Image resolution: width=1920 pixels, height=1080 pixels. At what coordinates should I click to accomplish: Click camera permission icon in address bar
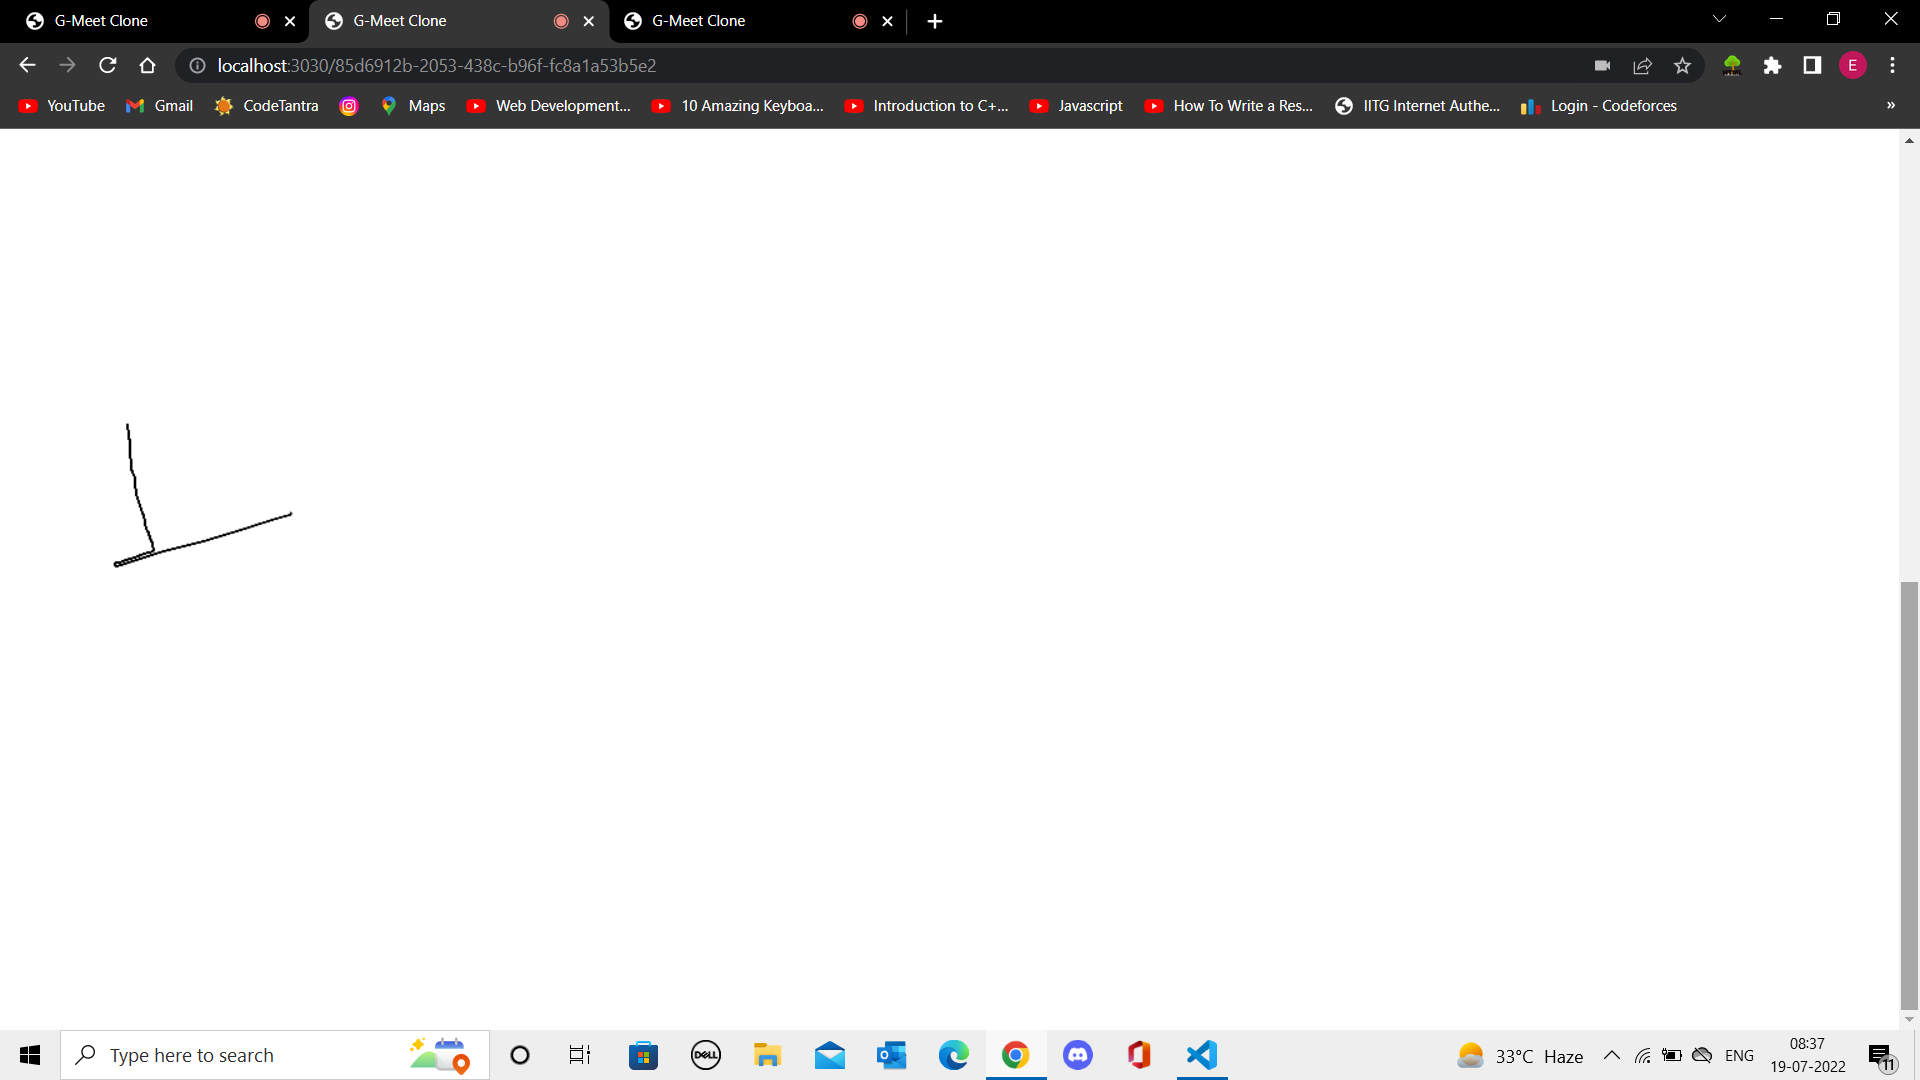tap(1602, 66)
